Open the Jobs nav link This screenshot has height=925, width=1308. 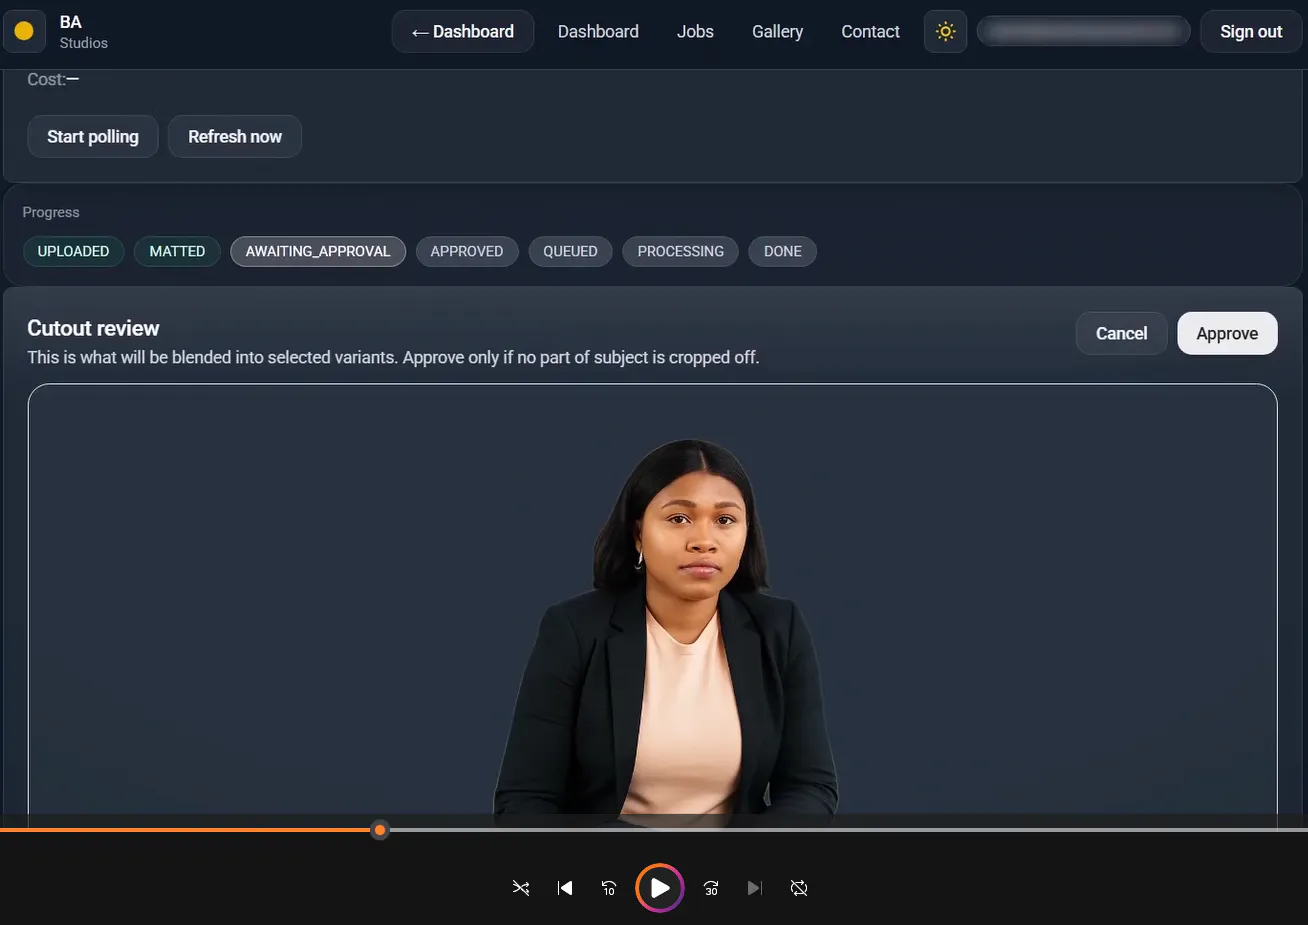[x=695, y=31]
